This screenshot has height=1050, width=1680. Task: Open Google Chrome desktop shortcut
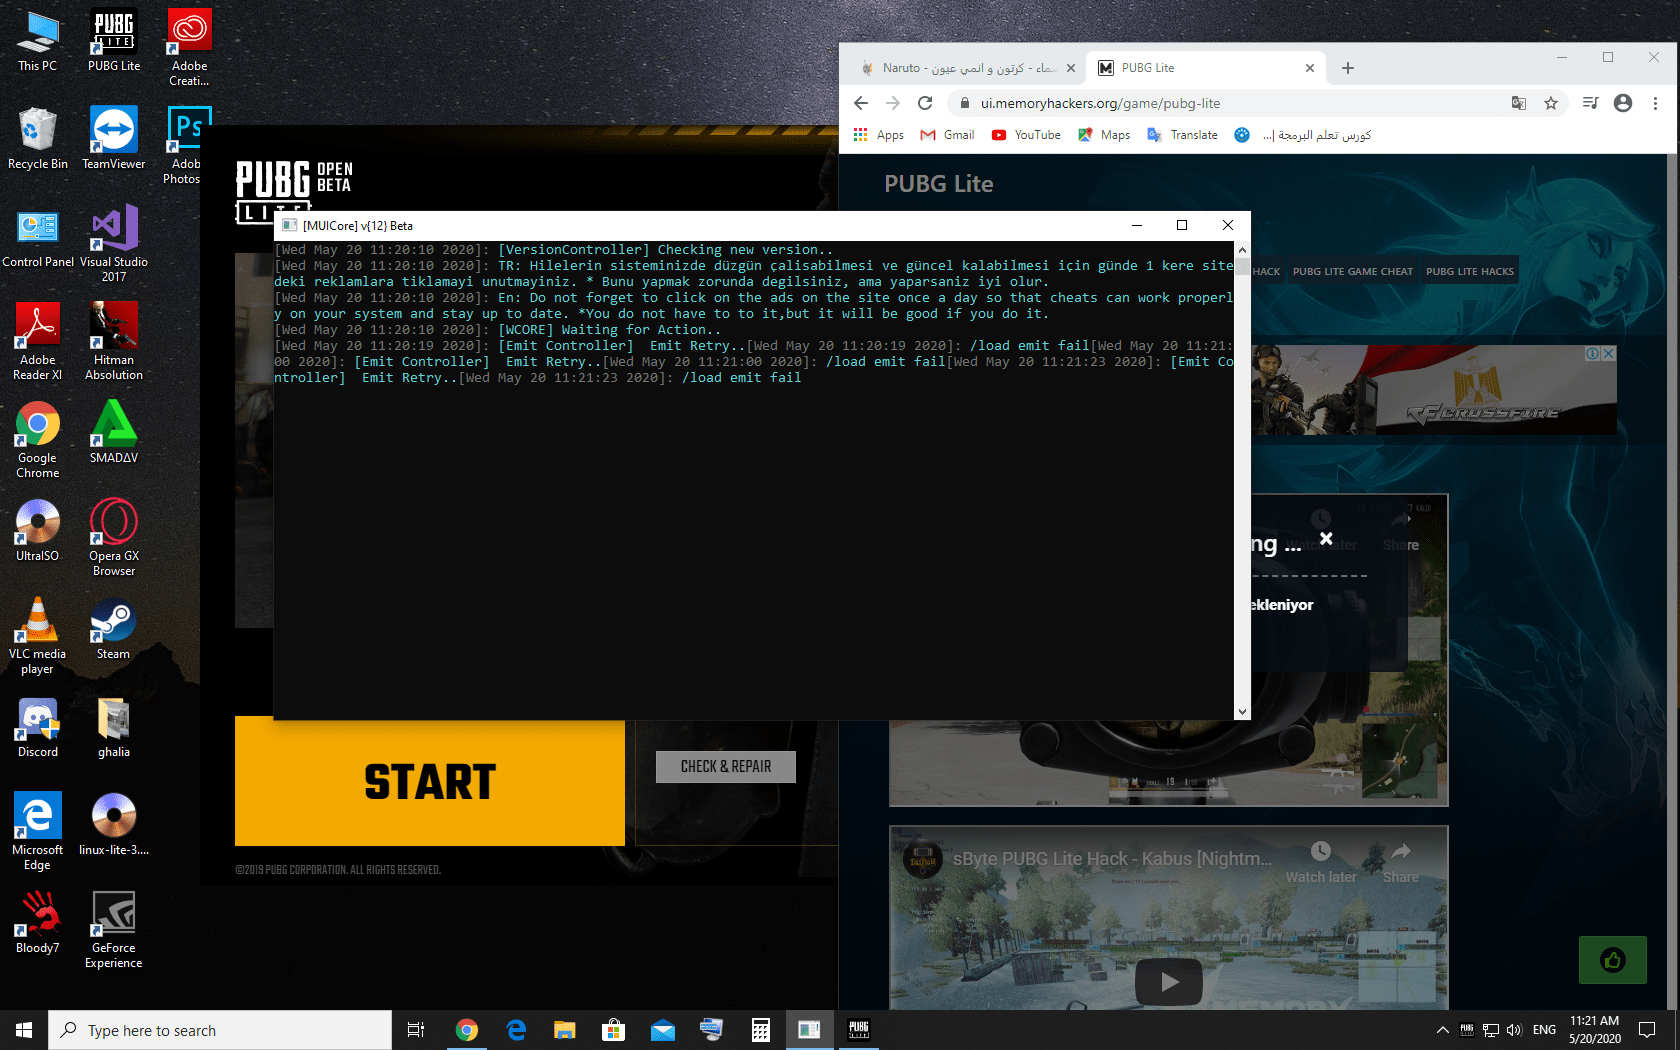pyautogui.click(x=37, y=440)
